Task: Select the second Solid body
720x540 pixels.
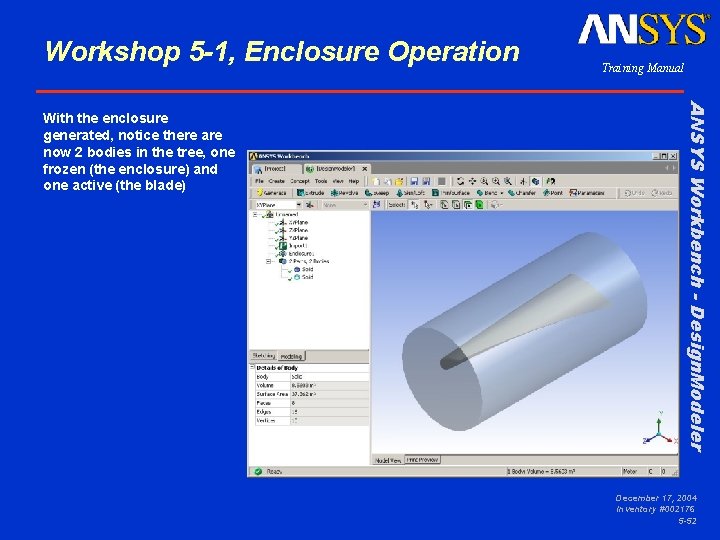Action: [307, 277]
